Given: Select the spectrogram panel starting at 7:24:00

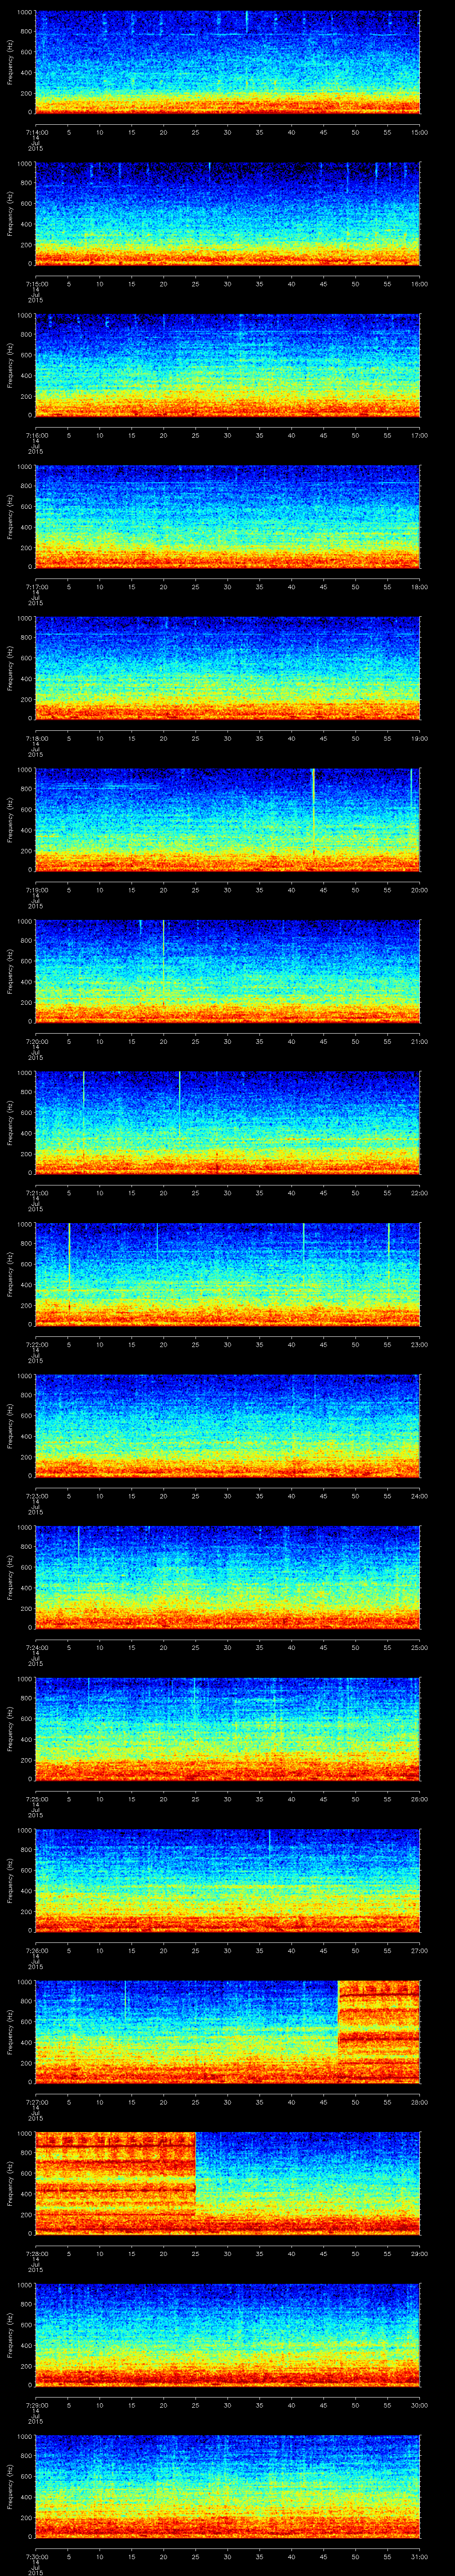Looking at the screenshot, I should 228,1577.
